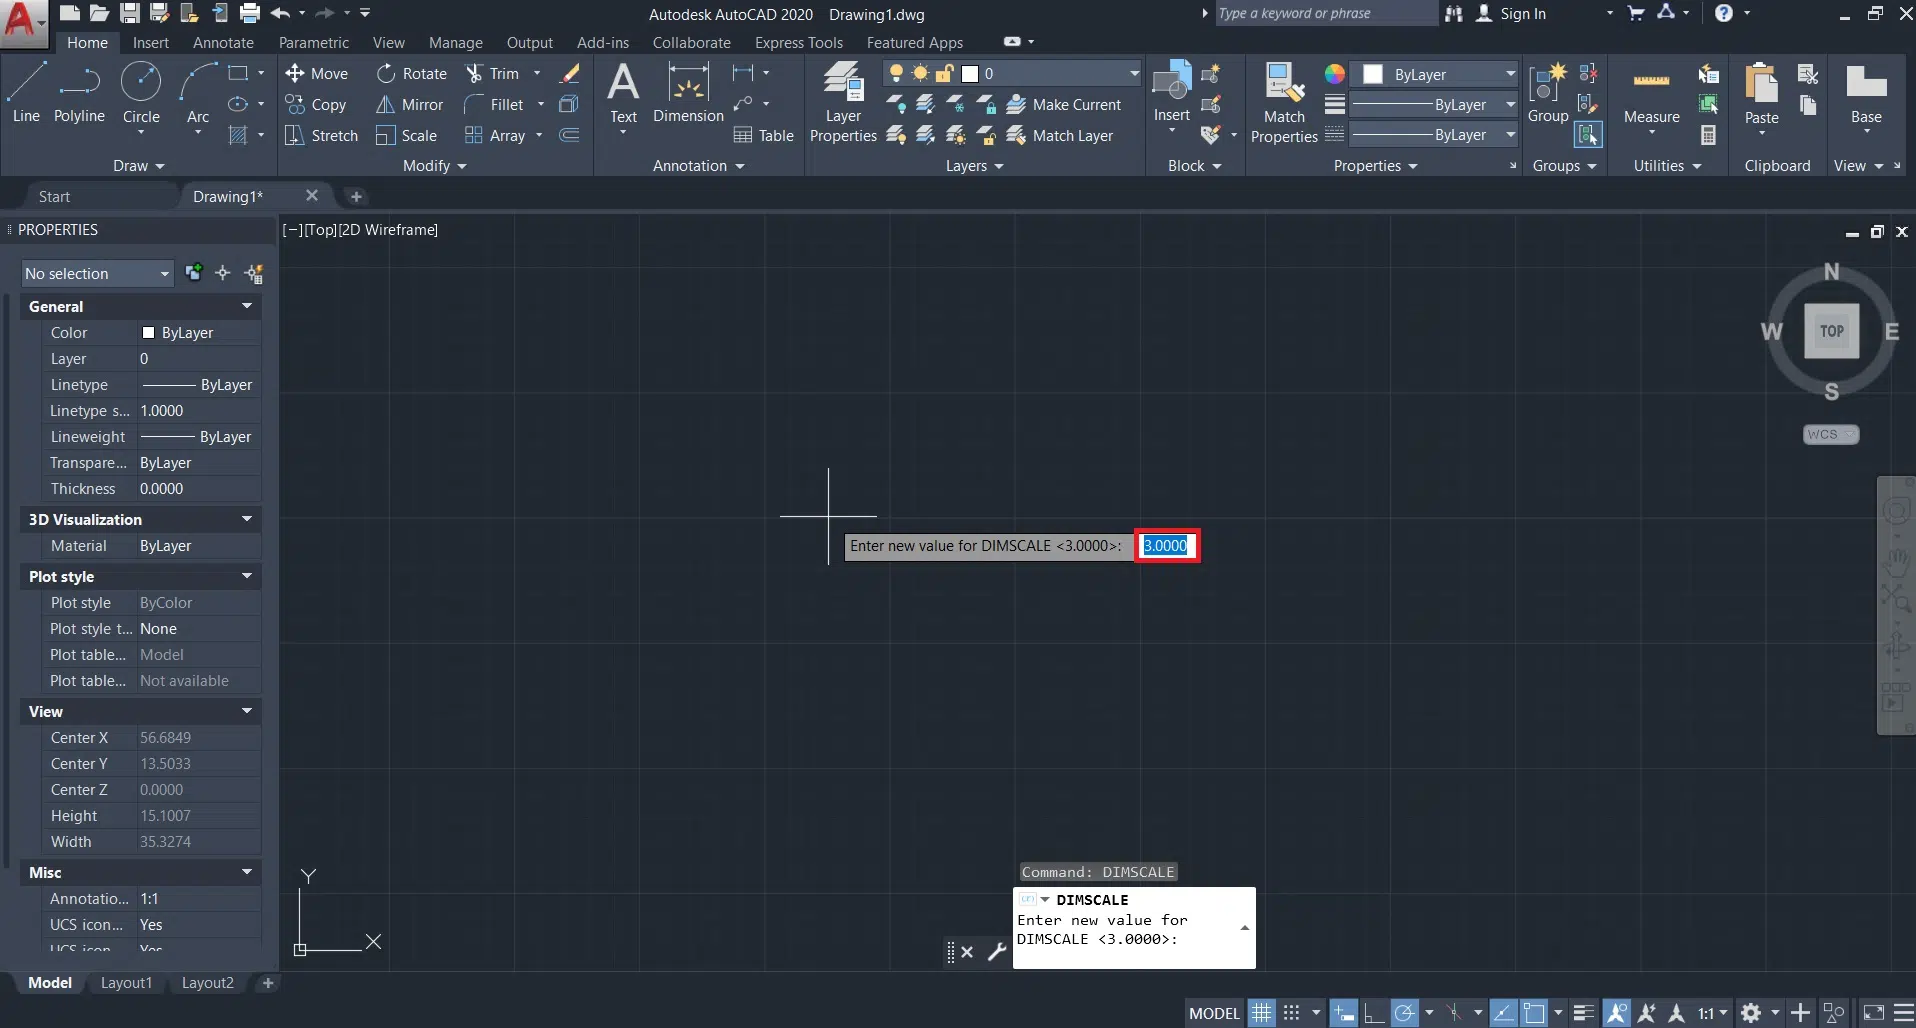Click the DIMSCALE value input field
The width and height of the screenshot is (1916, 1028).
tap(1166, 546)
